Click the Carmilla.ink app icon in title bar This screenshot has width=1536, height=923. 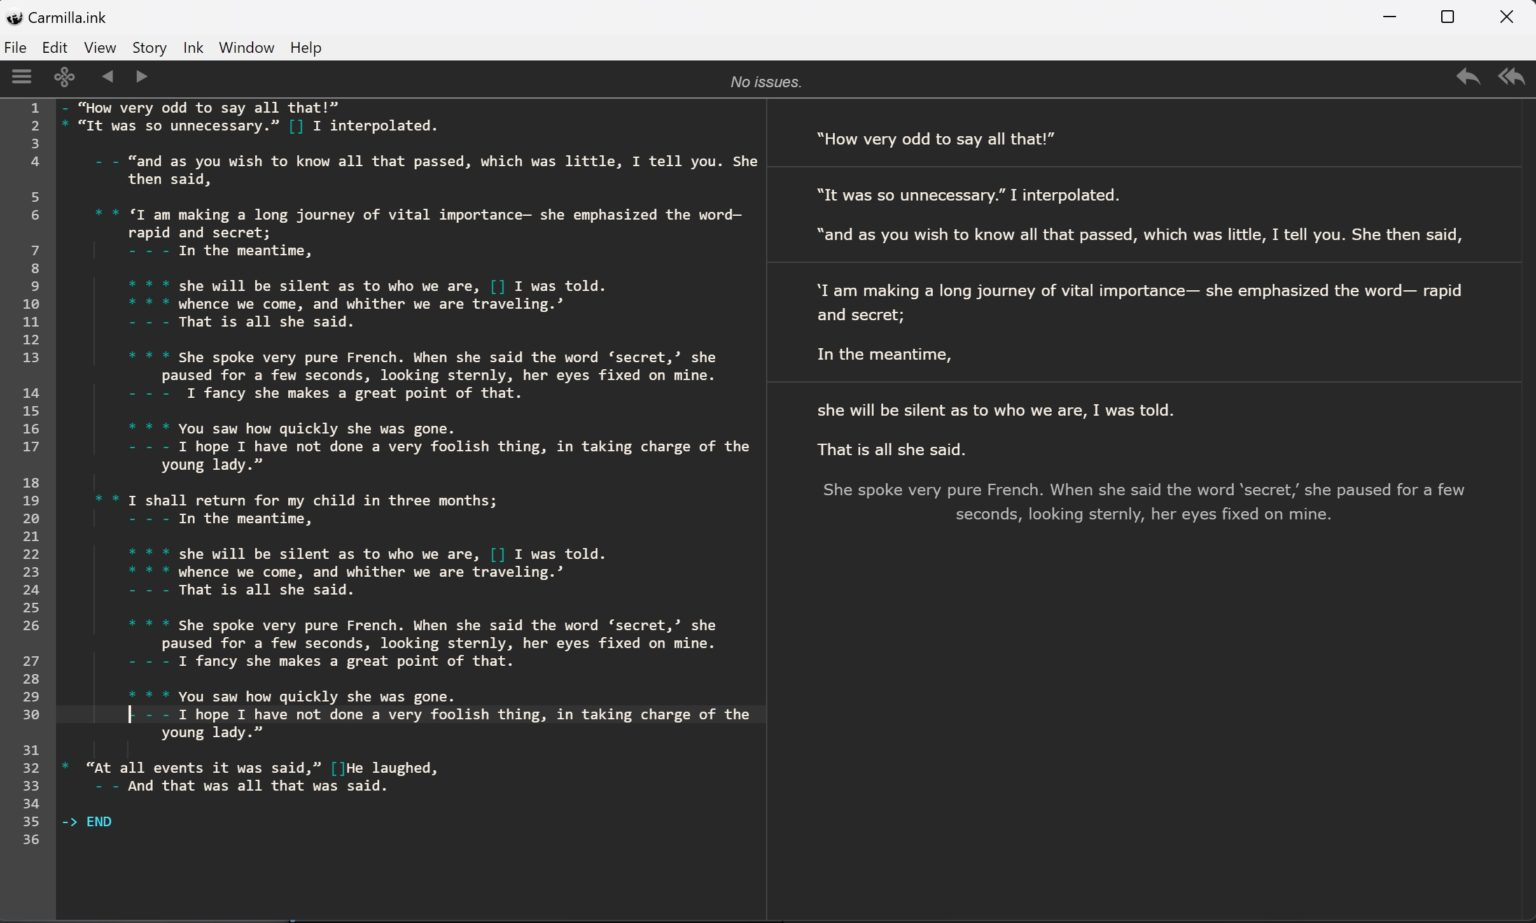14,18
